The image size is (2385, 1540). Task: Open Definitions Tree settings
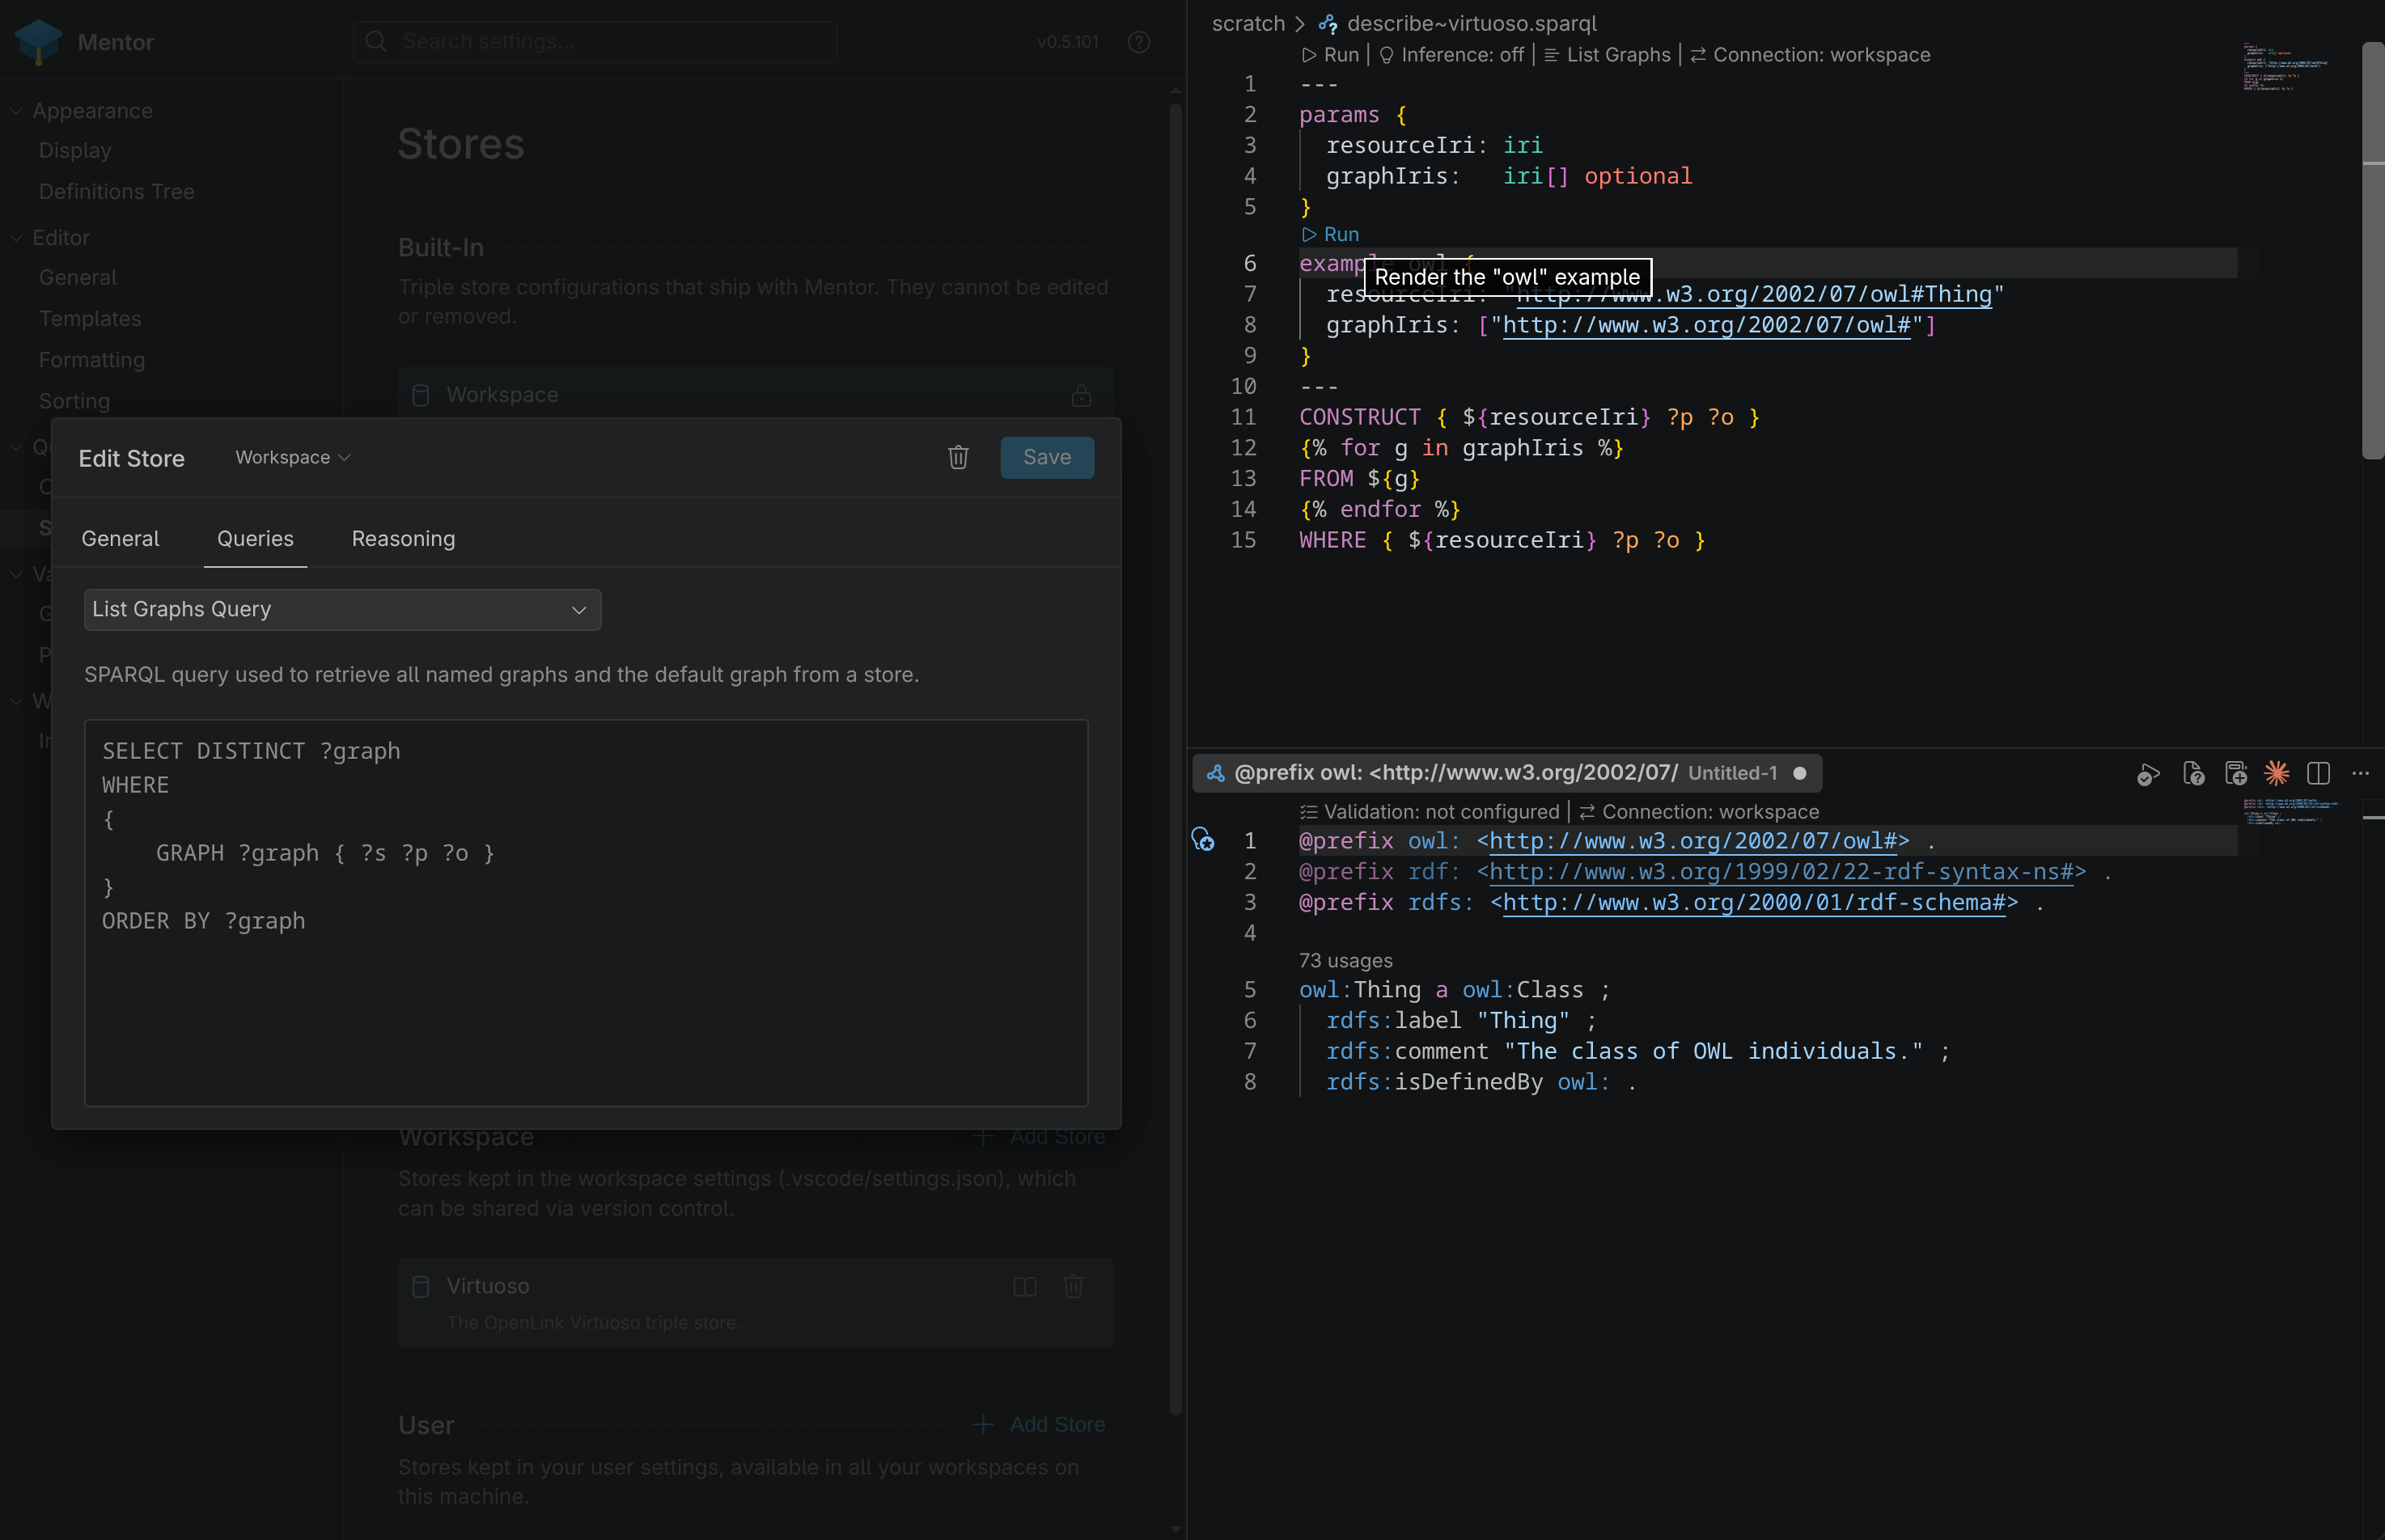[x=116, y=191]
